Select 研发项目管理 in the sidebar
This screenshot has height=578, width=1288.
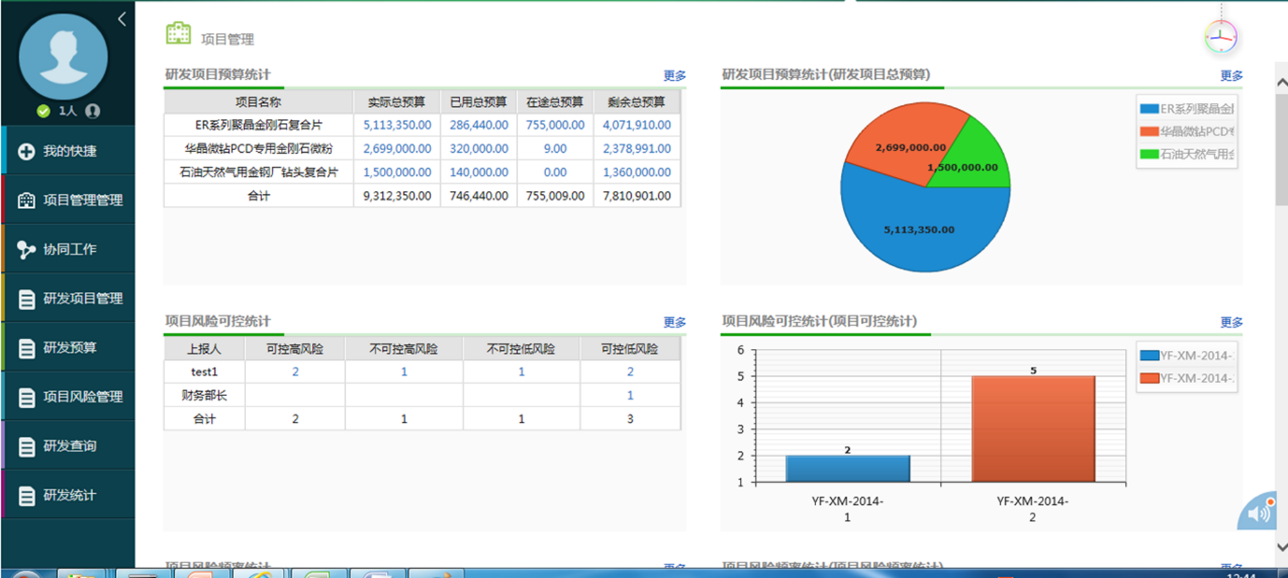click(x=82, y=298)
